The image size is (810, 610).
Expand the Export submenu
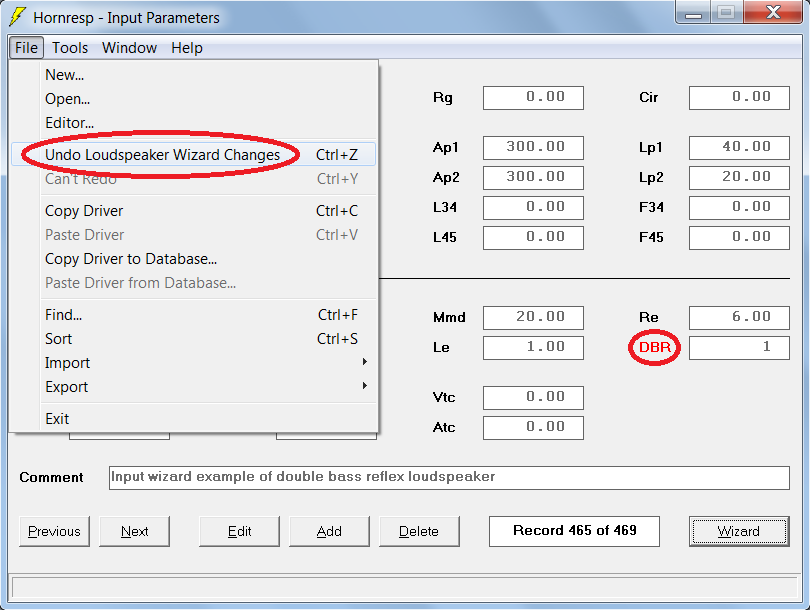click(193, 386)
